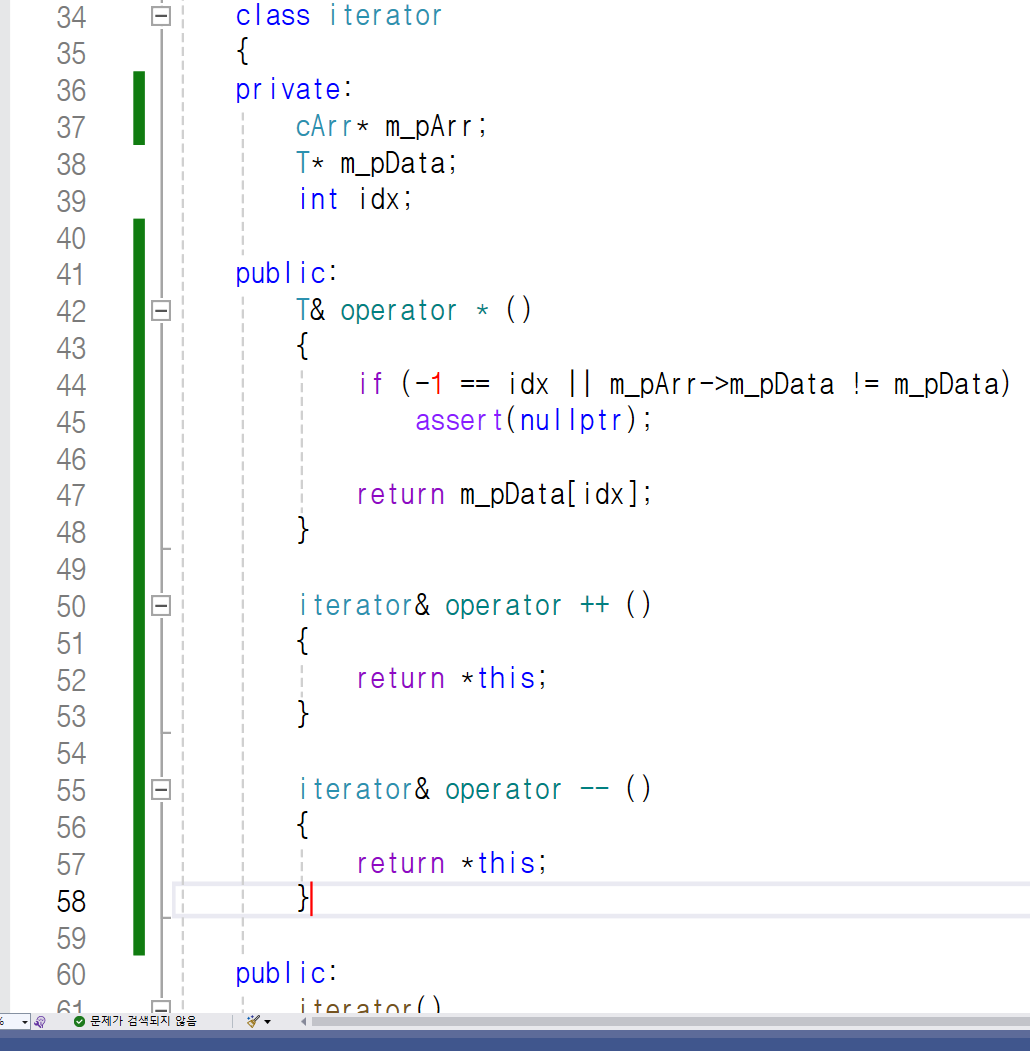Click 'm_pData' declaration on line 38
Image resolution: width=1030 pixels, height=1051 pixels.
(393, 164)
